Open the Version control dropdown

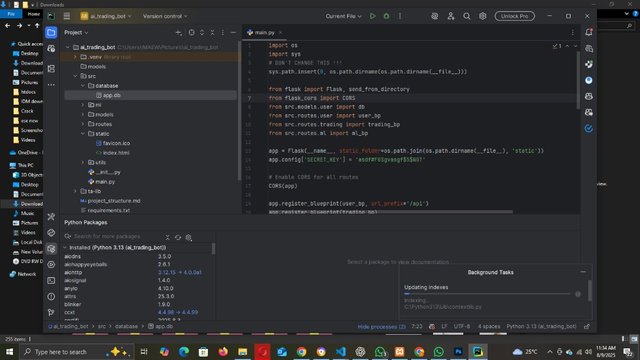coord(165,16)
